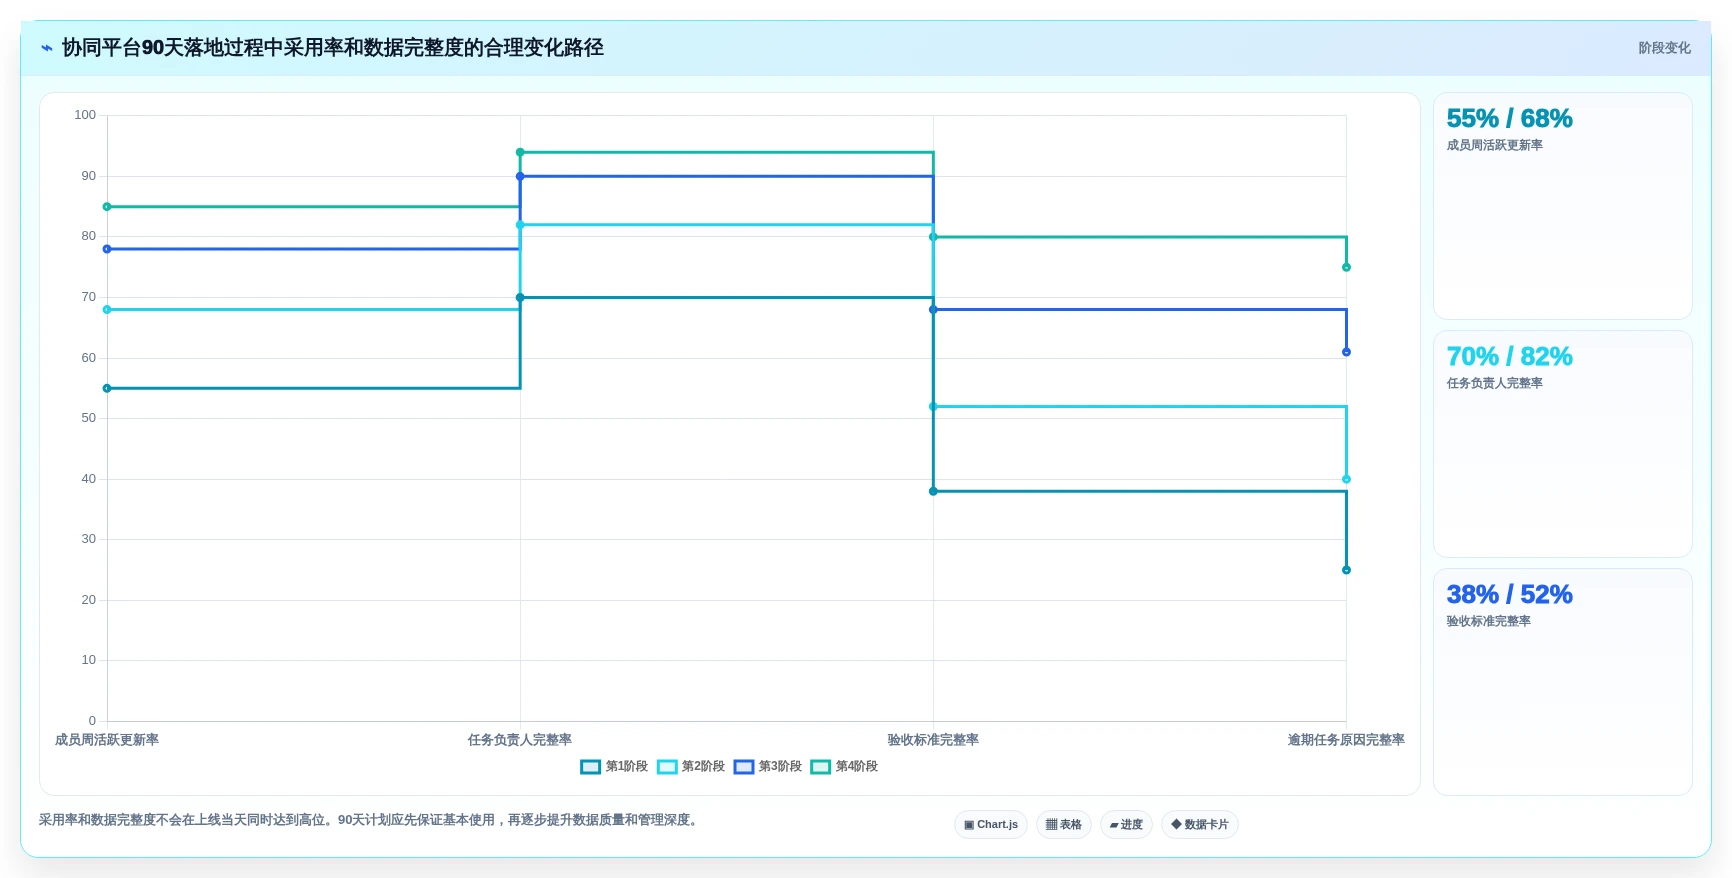The width and height of the screenshot is (1732, 878).
Task: Toggle 第3阶段 legend series
Action: (768, 767)
